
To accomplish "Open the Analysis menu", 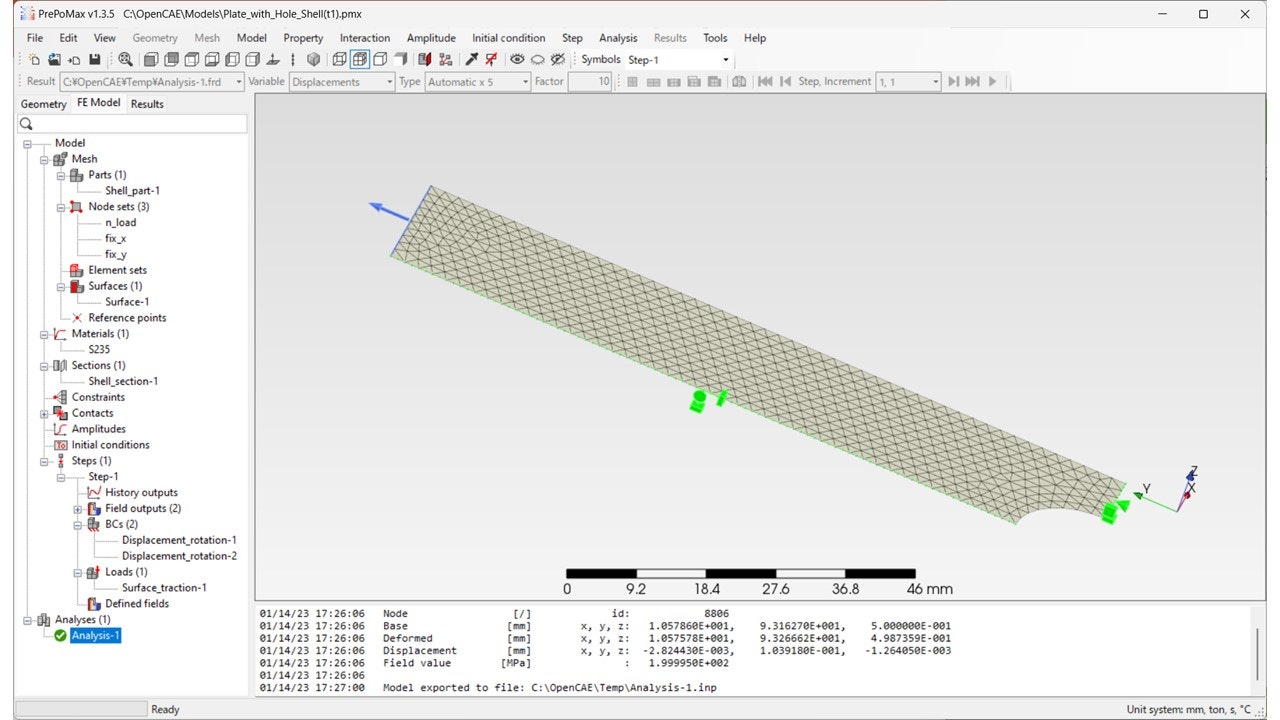I will coord(618,38).
